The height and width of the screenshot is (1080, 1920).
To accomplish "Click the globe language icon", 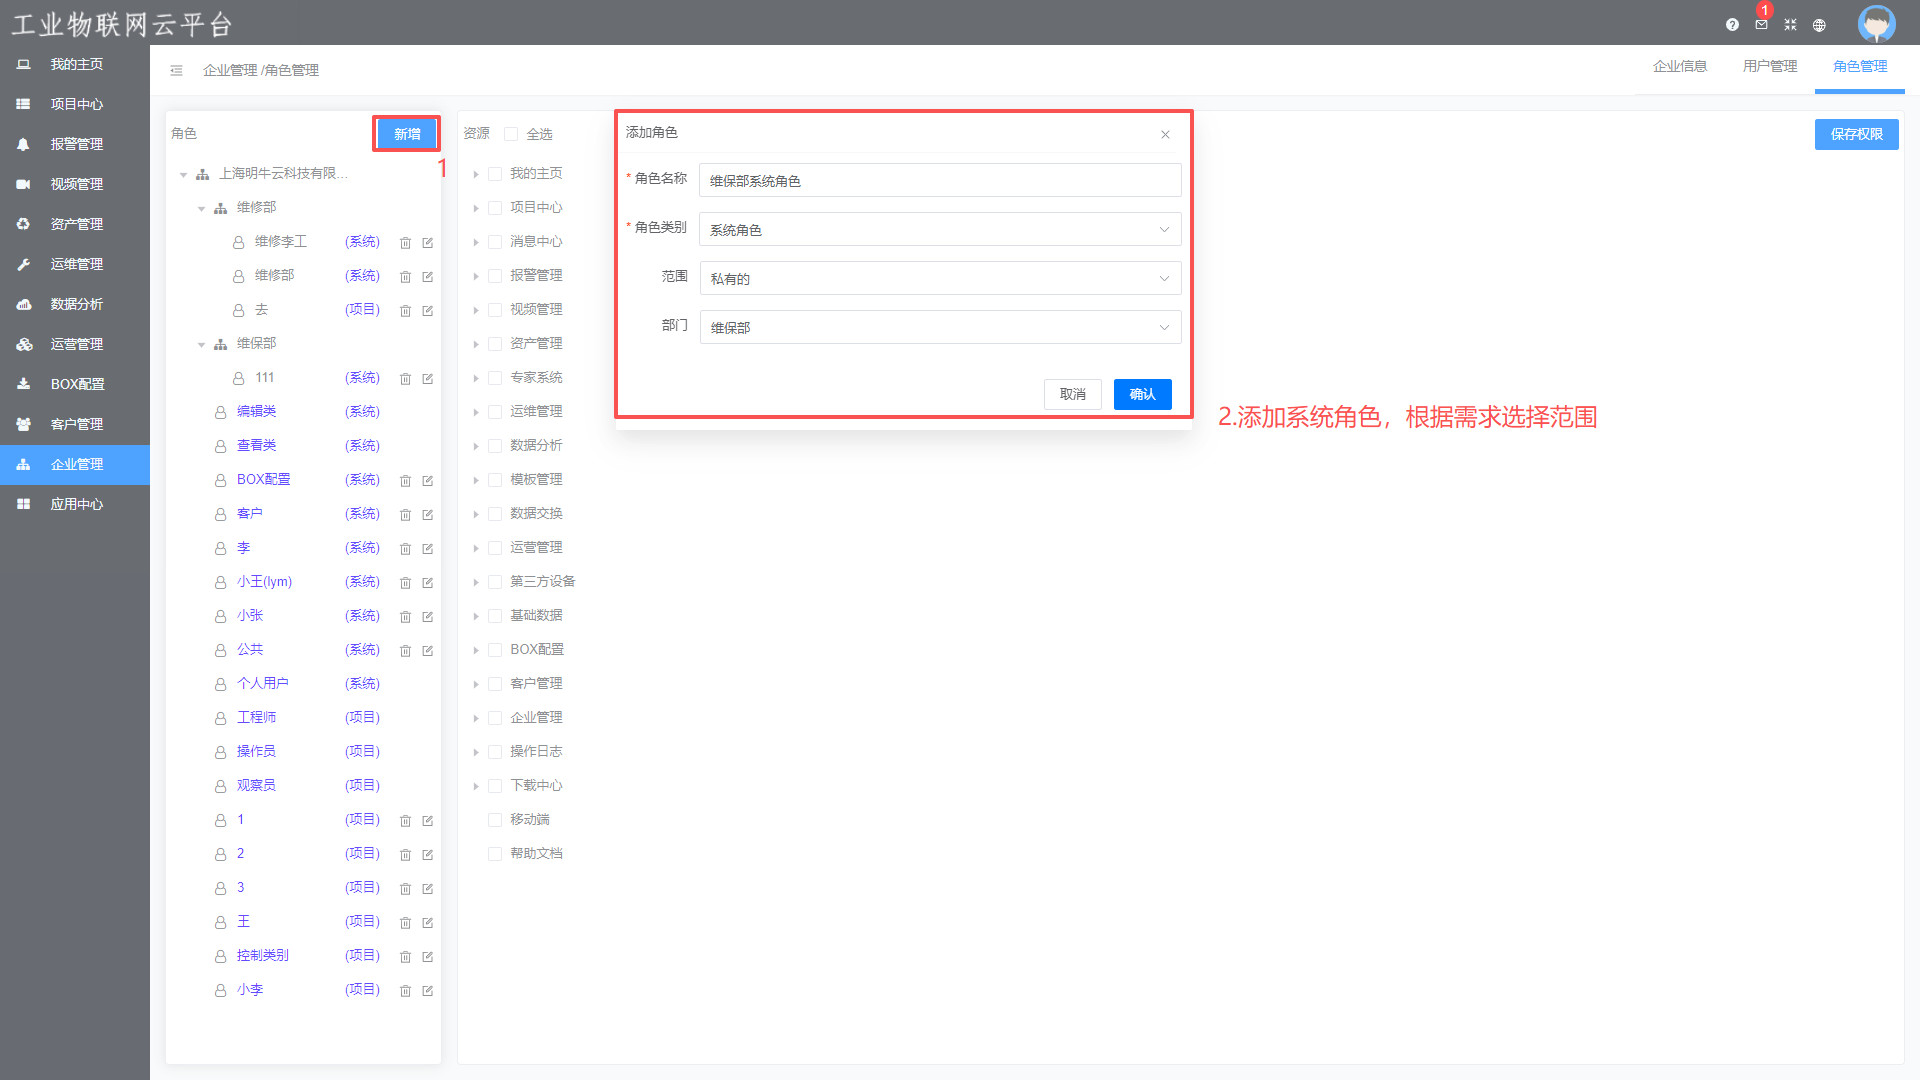I will click(1819, 25).
